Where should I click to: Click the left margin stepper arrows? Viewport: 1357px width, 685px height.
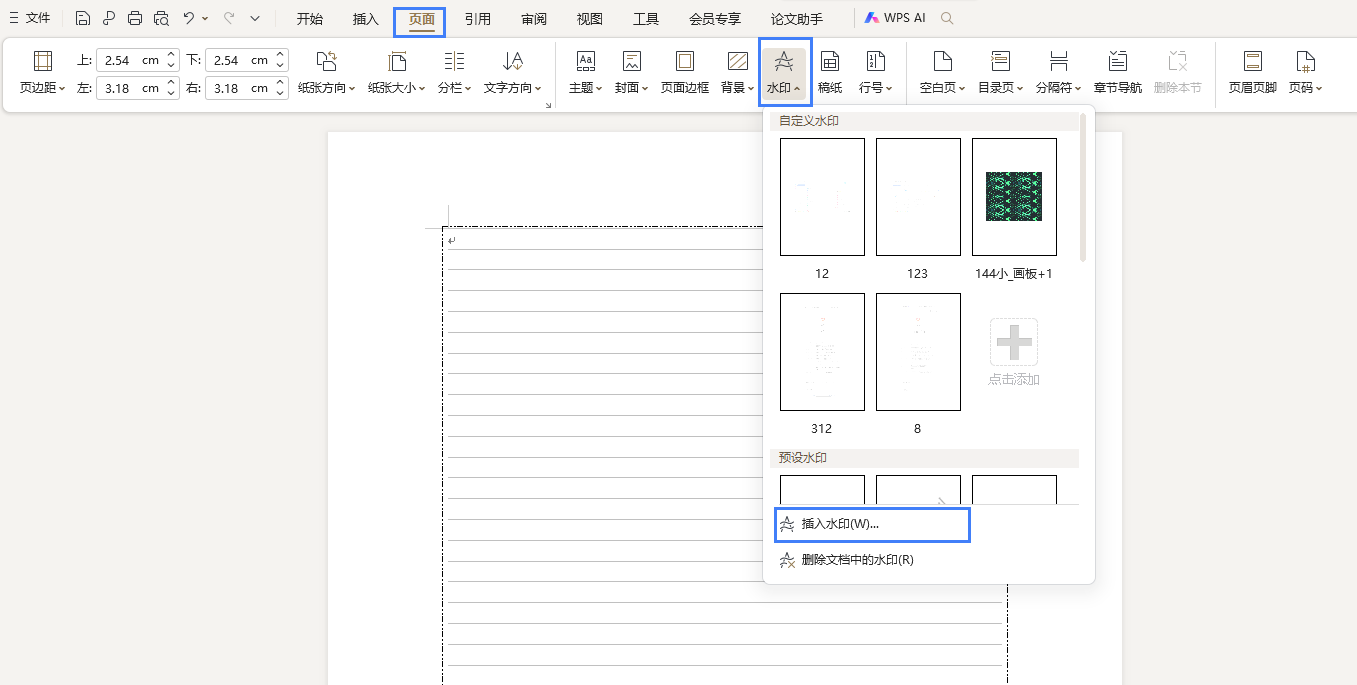172,88
